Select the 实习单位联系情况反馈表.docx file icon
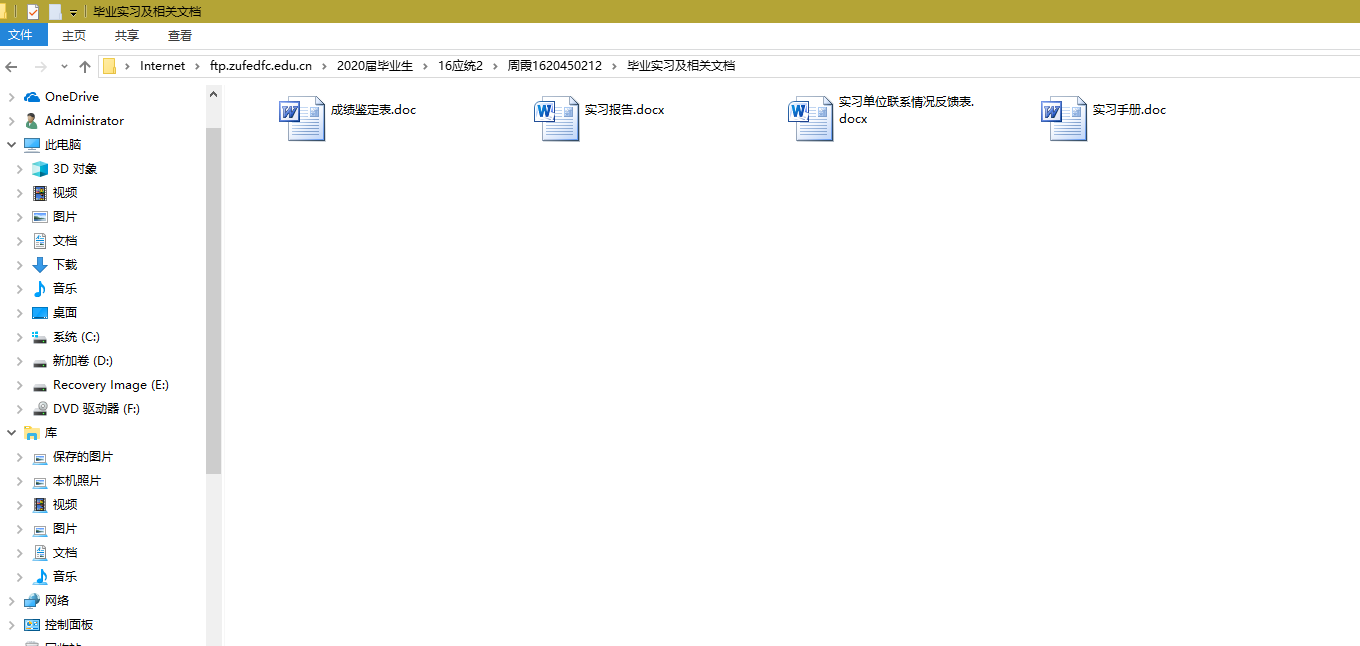Screen dimensions: 1360x646 pyautogui.click(x=810, y=119)
